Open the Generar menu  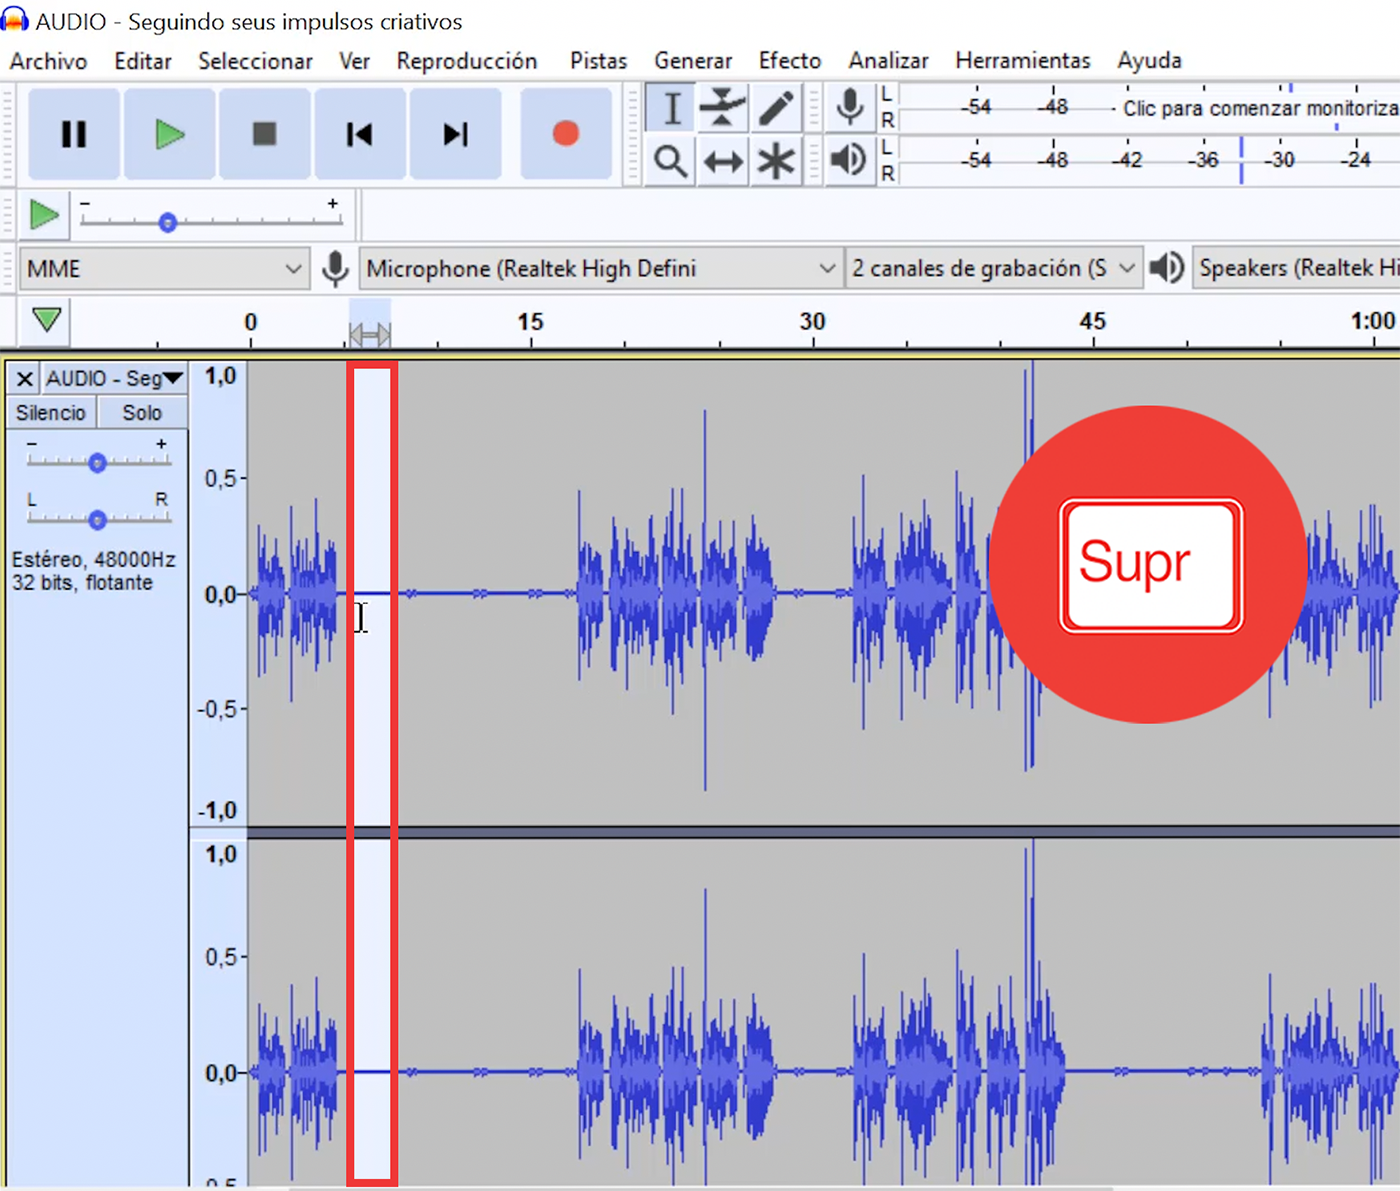[x=693, y=61]
